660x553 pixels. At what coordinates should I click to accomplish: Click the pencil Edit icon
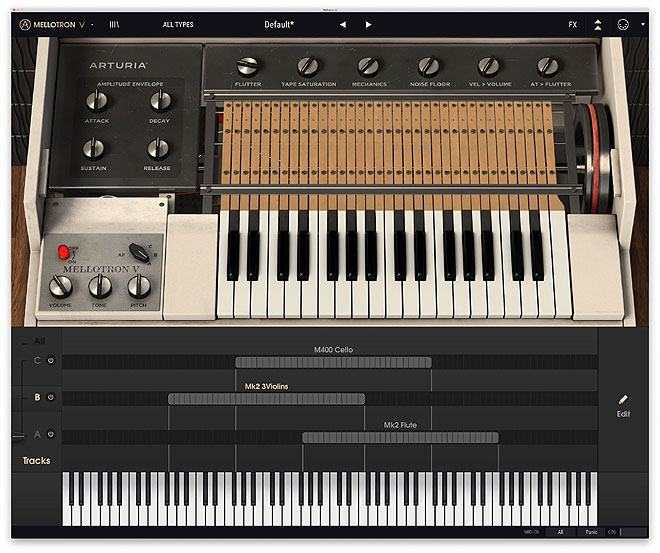623,399
